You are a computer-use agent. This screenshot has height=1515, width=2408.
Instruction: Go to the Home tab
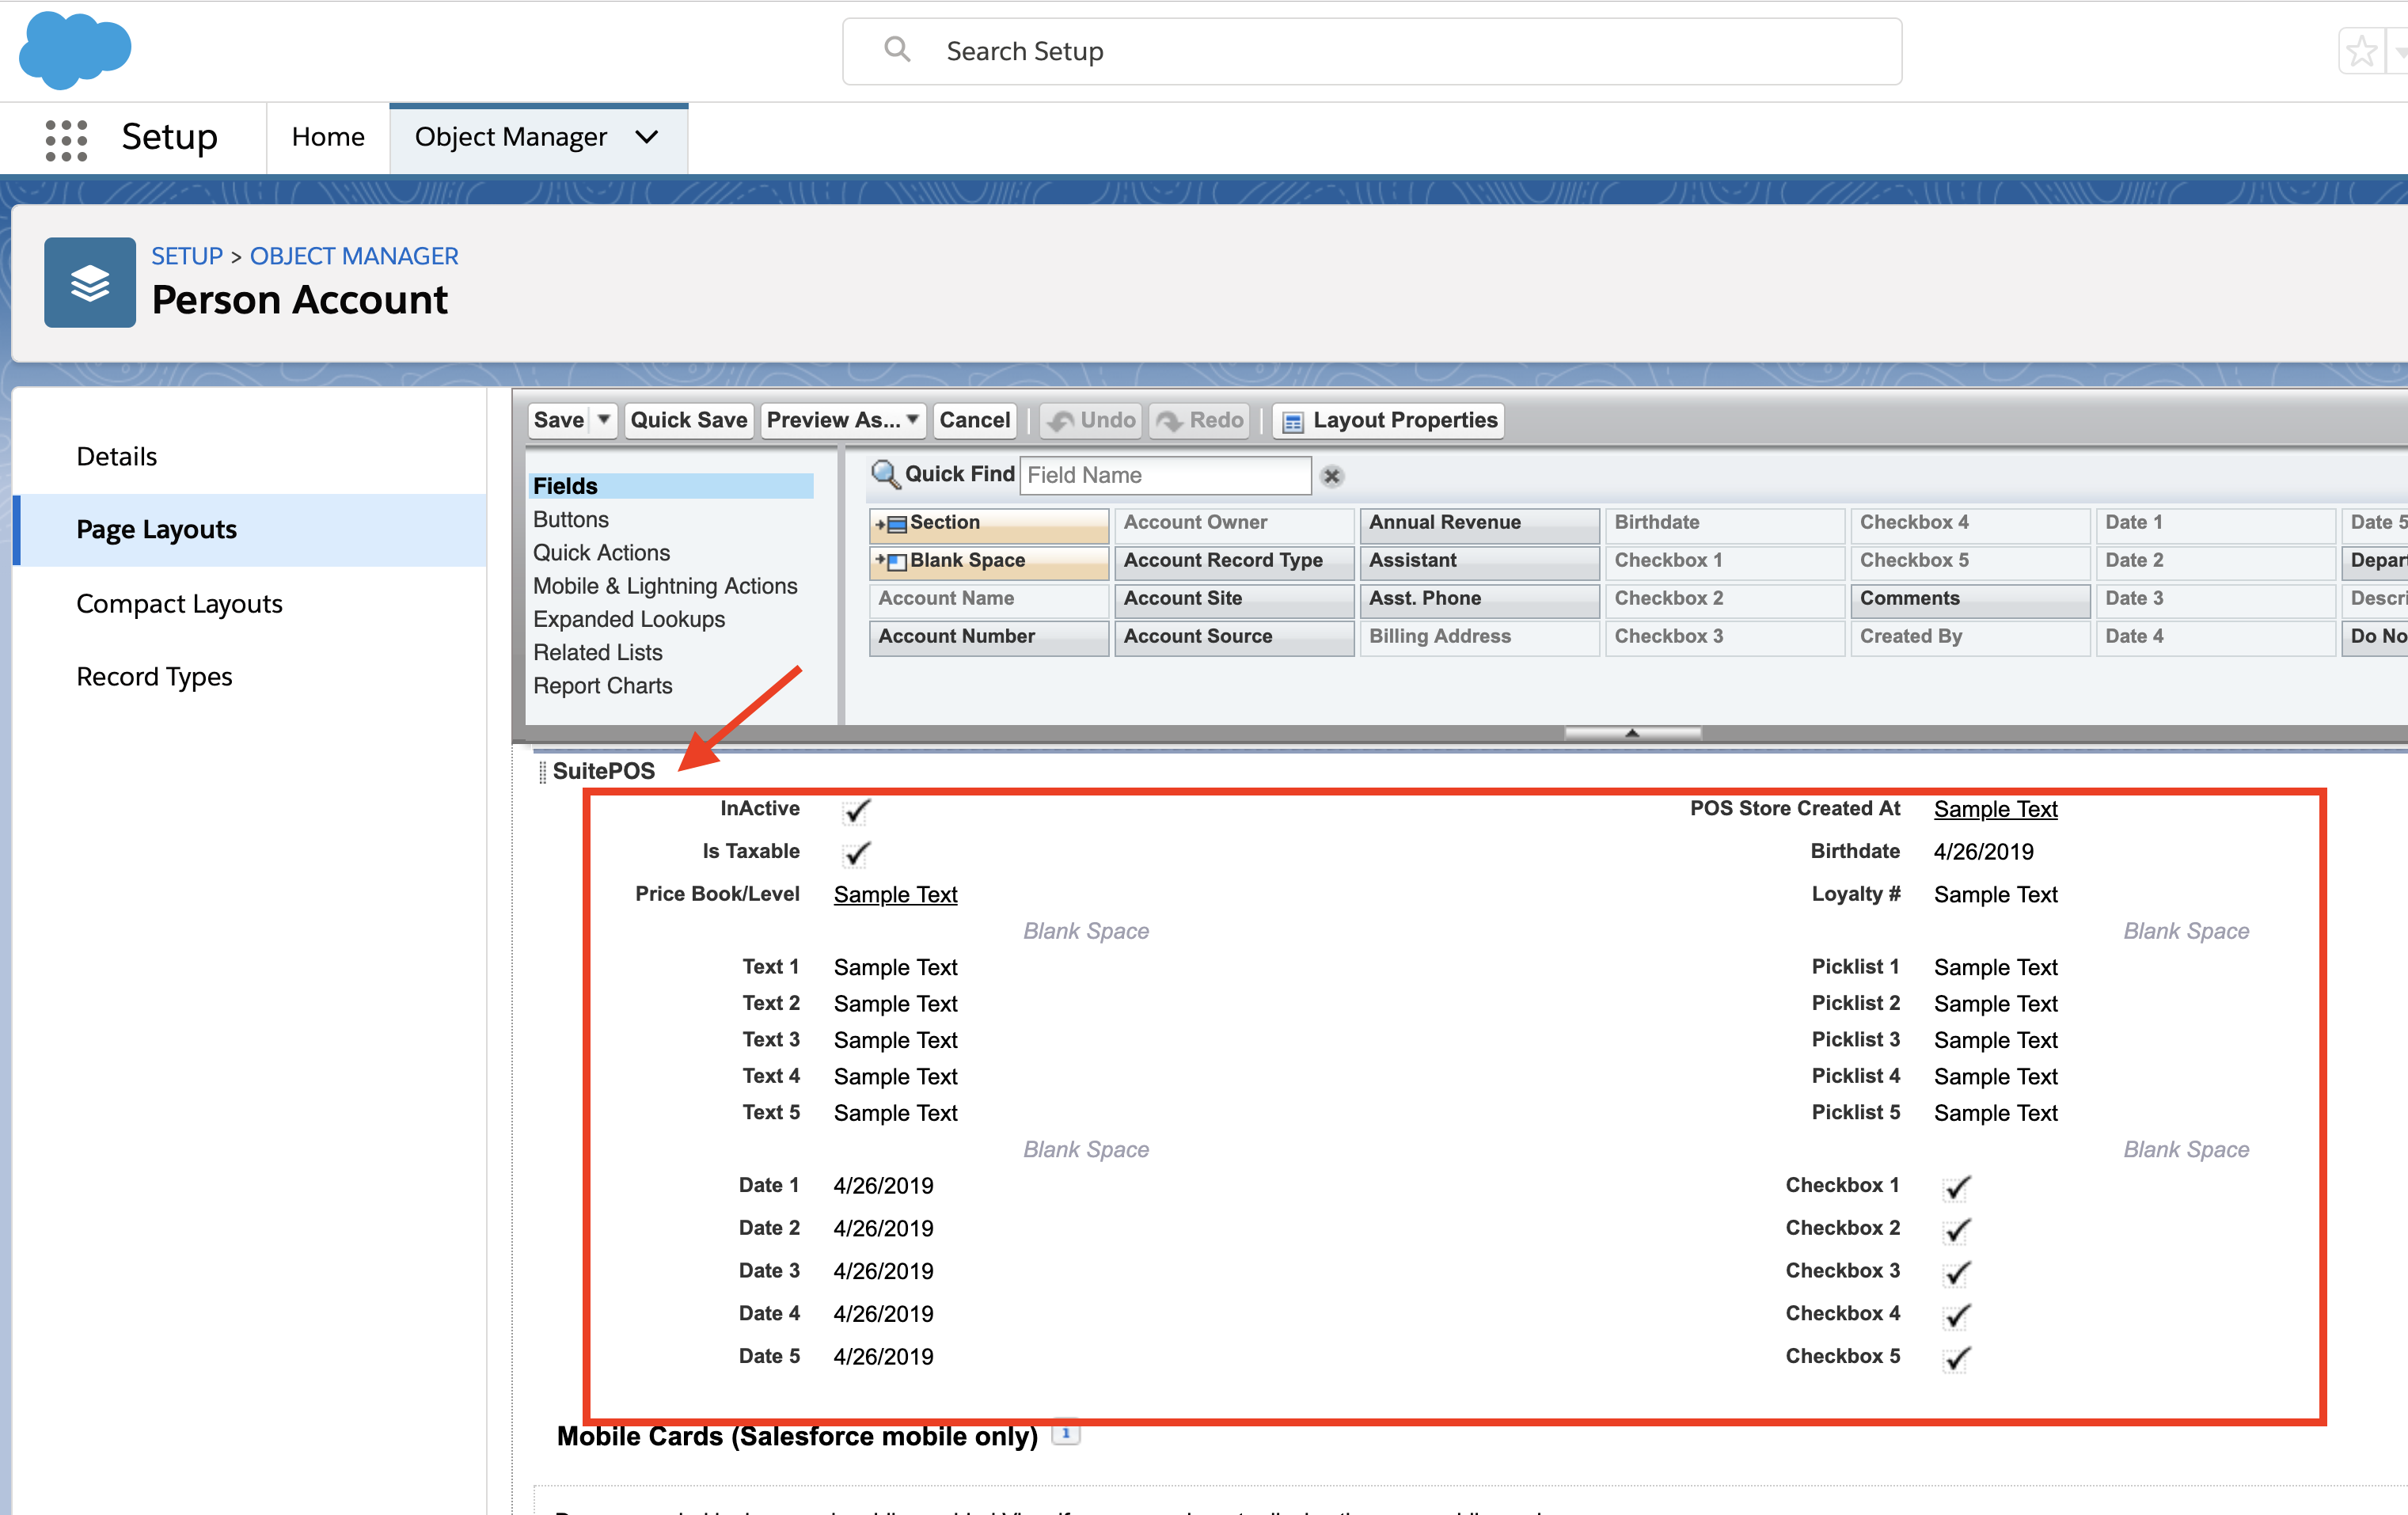coord(327,137)
